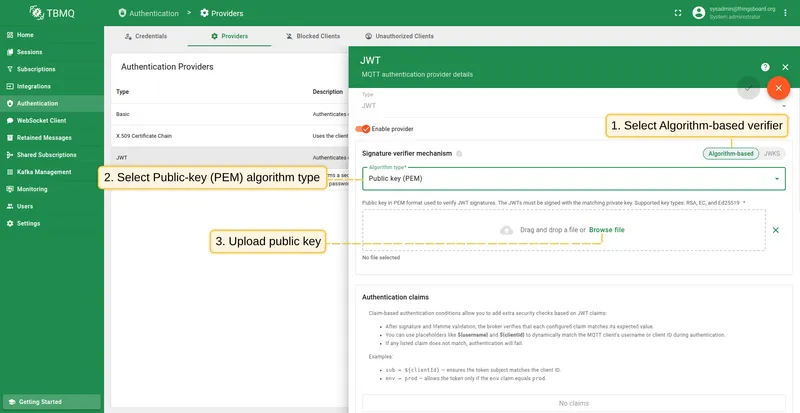This screenshot has height=413, width=800.
Task: Click the drag and drop file area
Action: [x=564, y=230]
